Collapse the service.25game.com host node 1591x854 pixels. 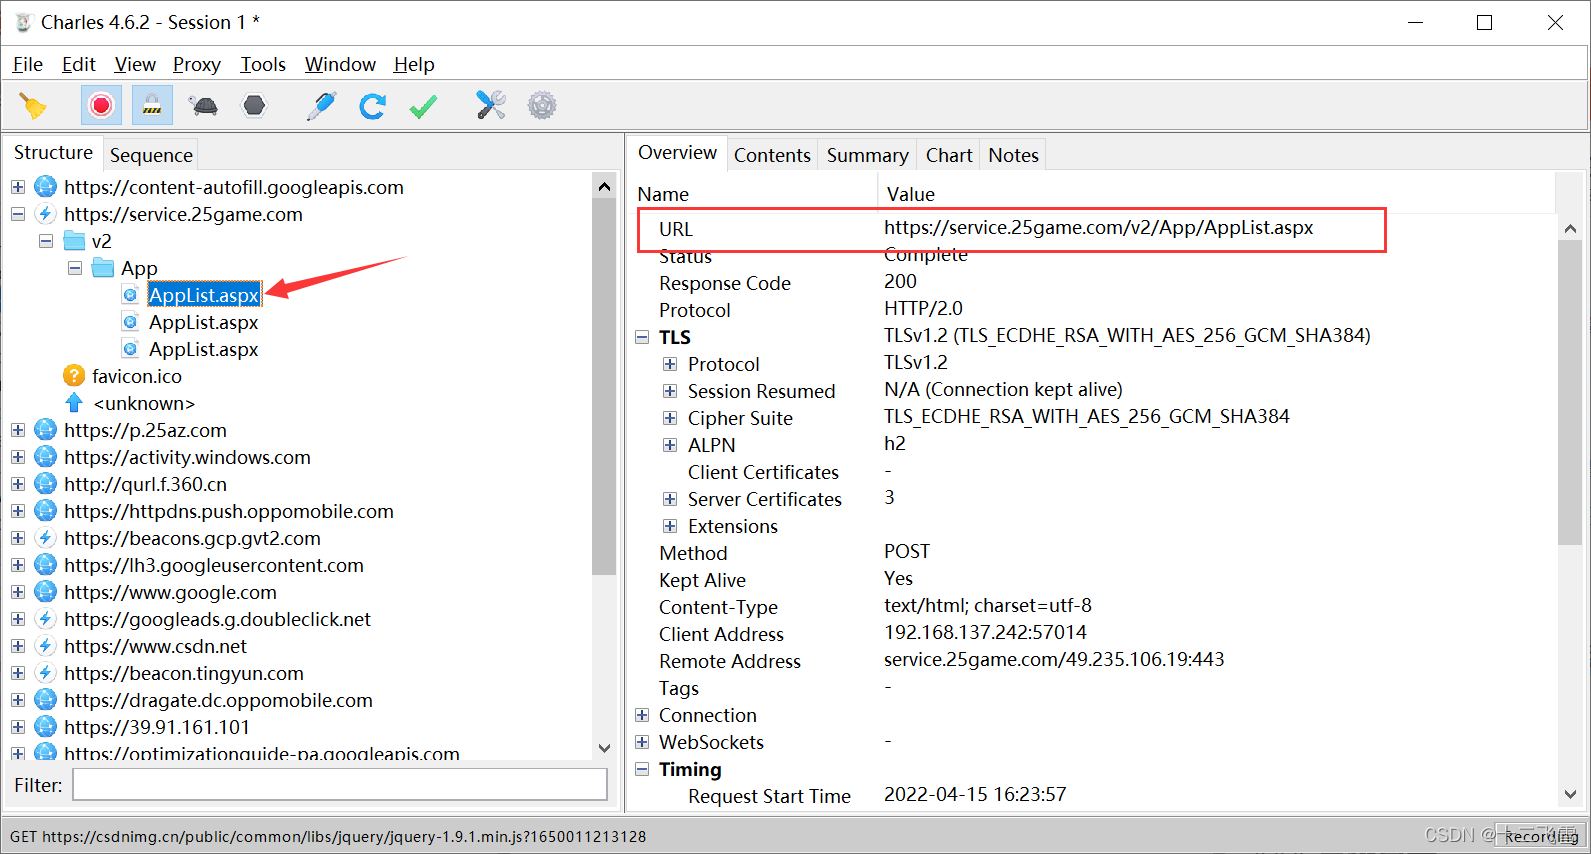(18, 214)
